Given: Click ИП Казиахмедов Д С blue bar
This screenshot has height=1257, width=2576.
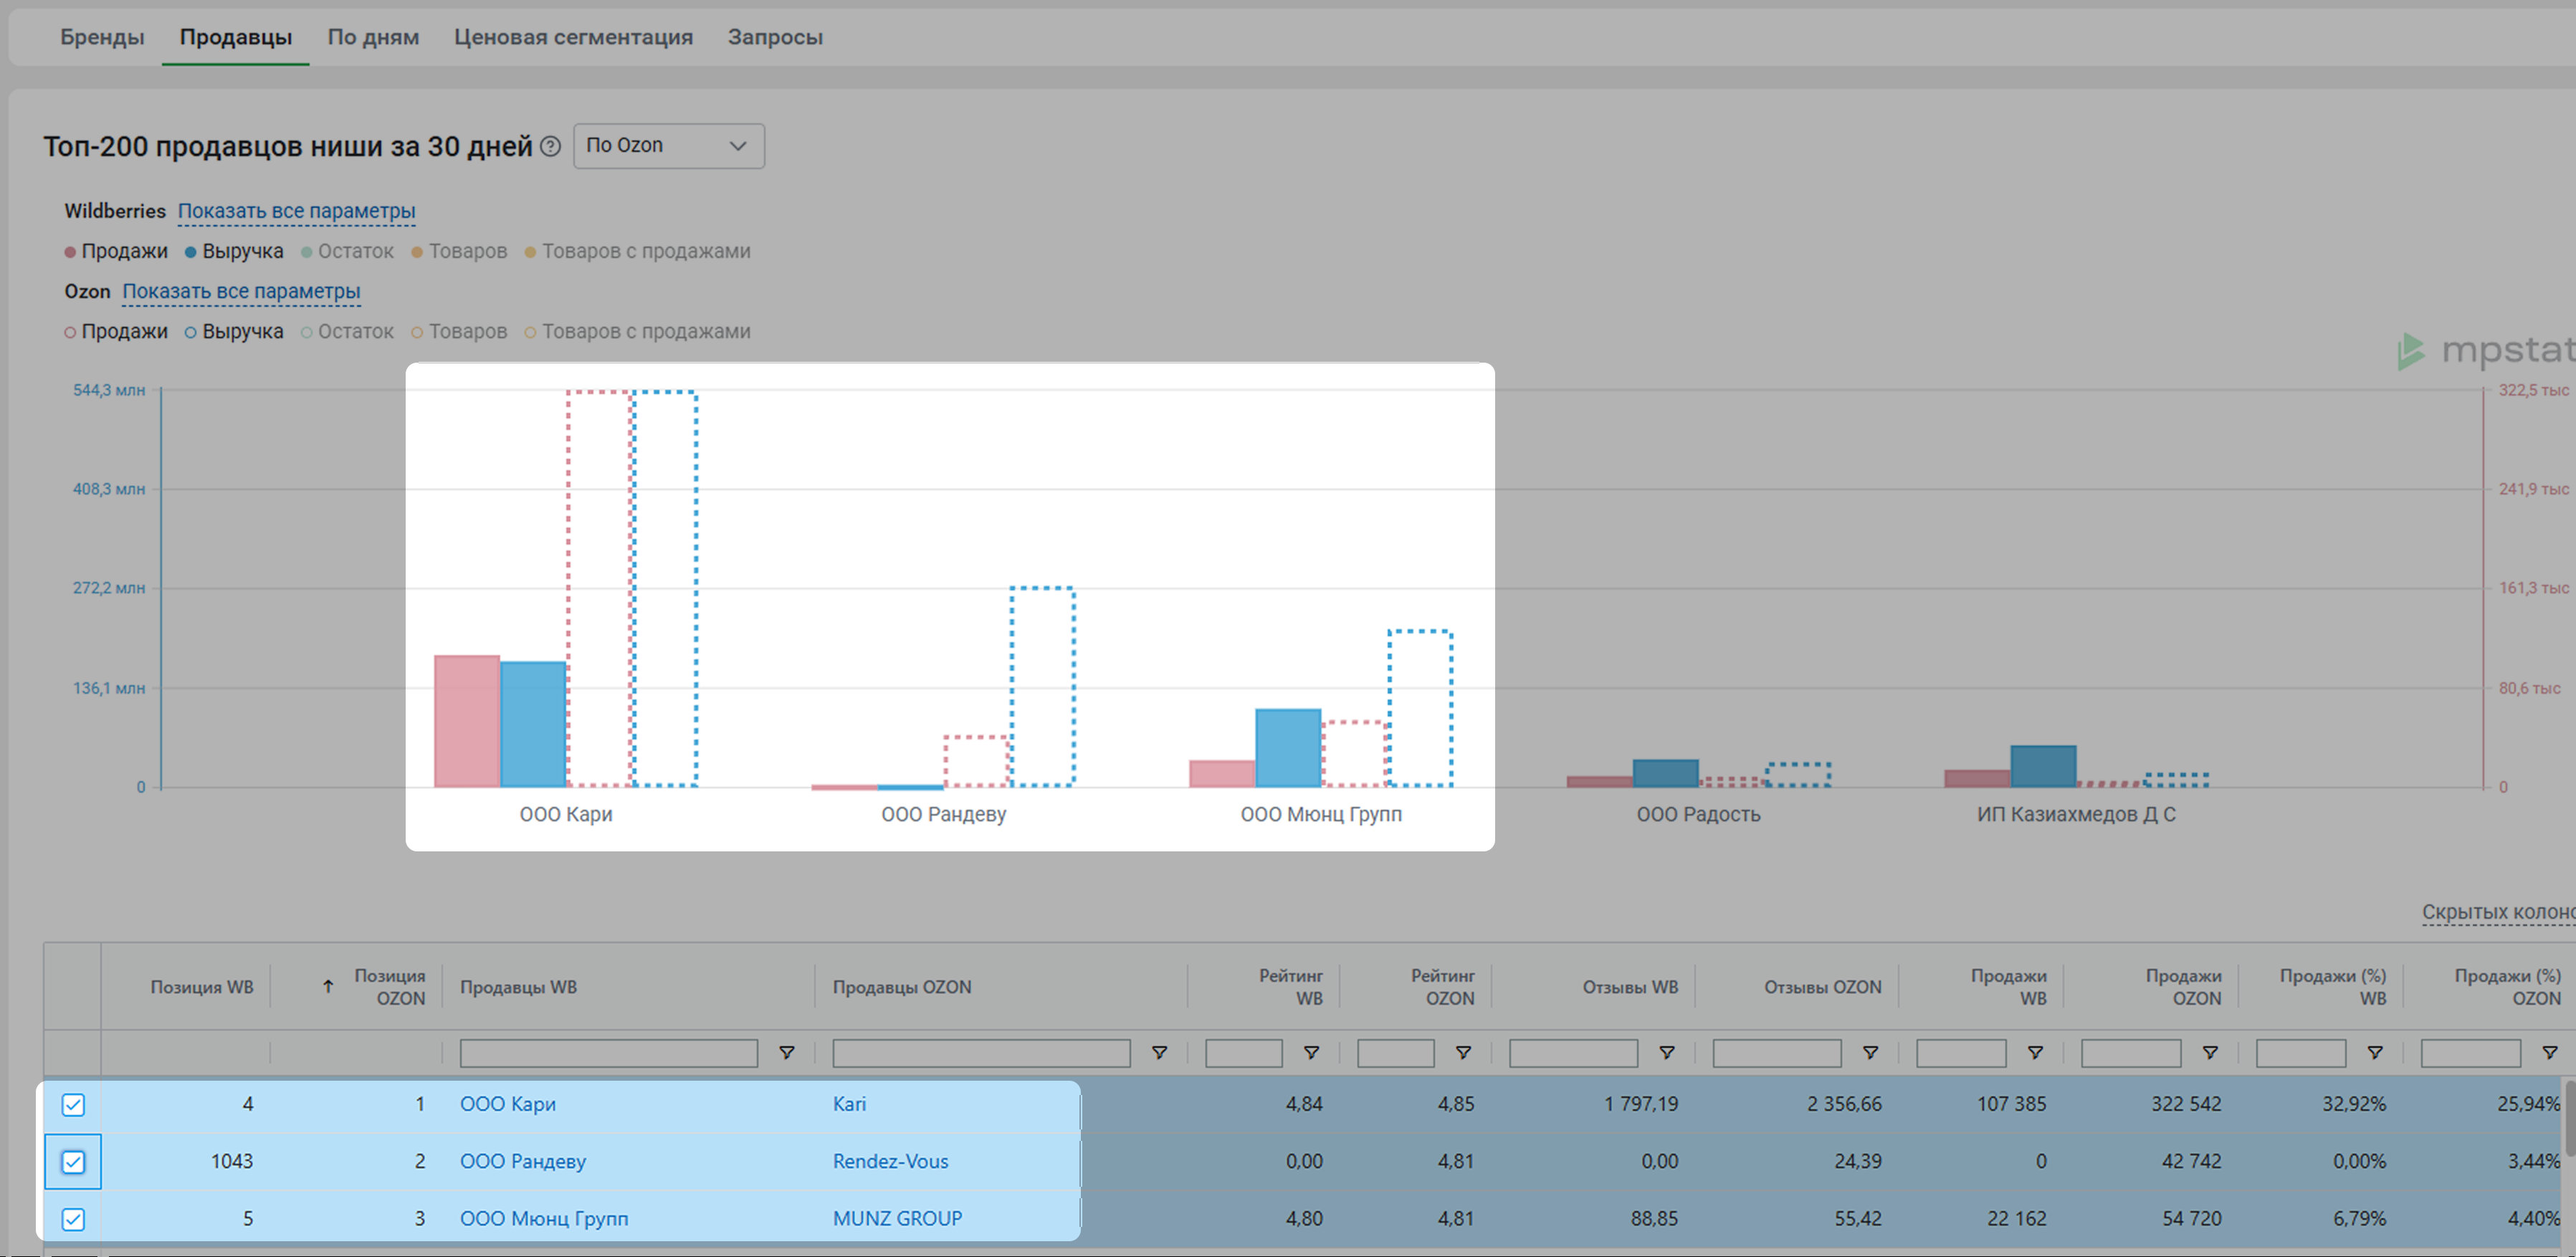Looking at the screenshot, I should click(x=2043, y=766).
